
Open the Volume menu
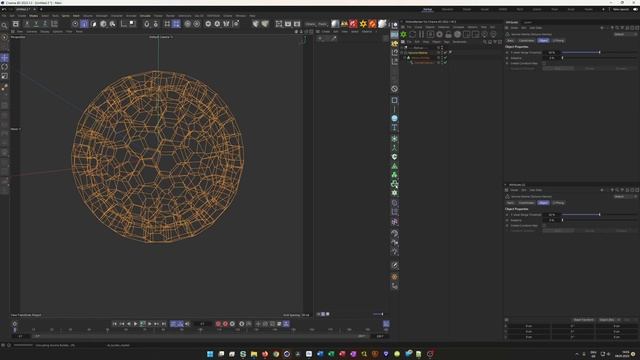click(88, 16)
